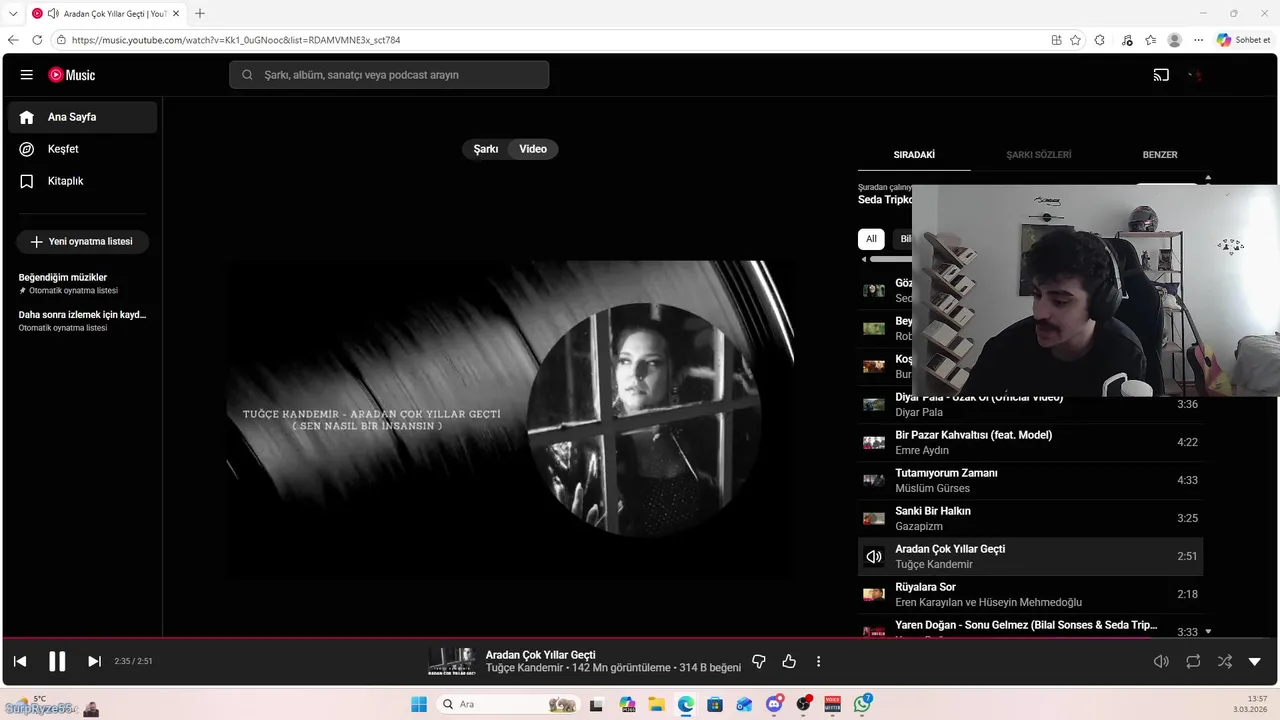Image resolution: width=1280 pixels, height=720 pixels.
Task: Open the new tab plus button
Action: click(x=200, y=13)
